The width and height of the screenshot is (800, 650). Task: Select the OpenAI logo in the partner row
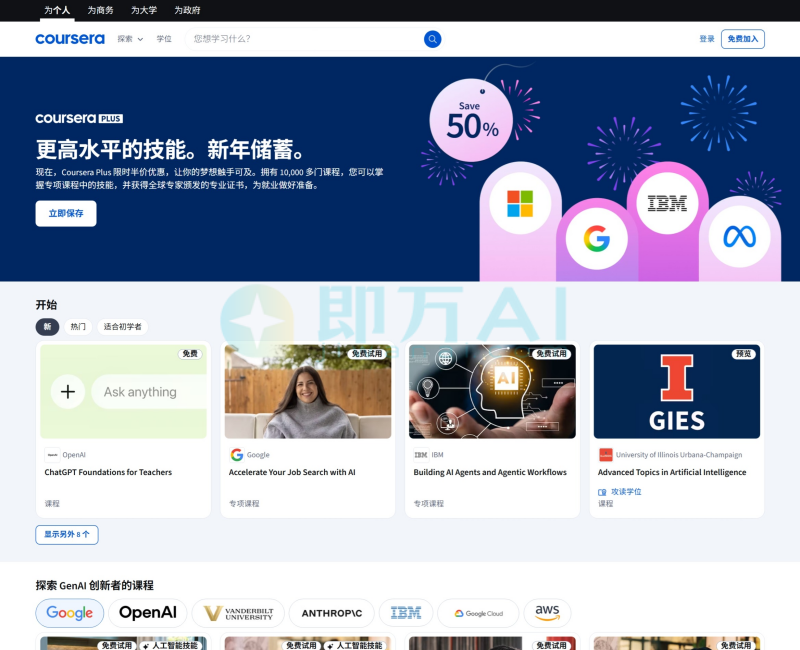148,613
